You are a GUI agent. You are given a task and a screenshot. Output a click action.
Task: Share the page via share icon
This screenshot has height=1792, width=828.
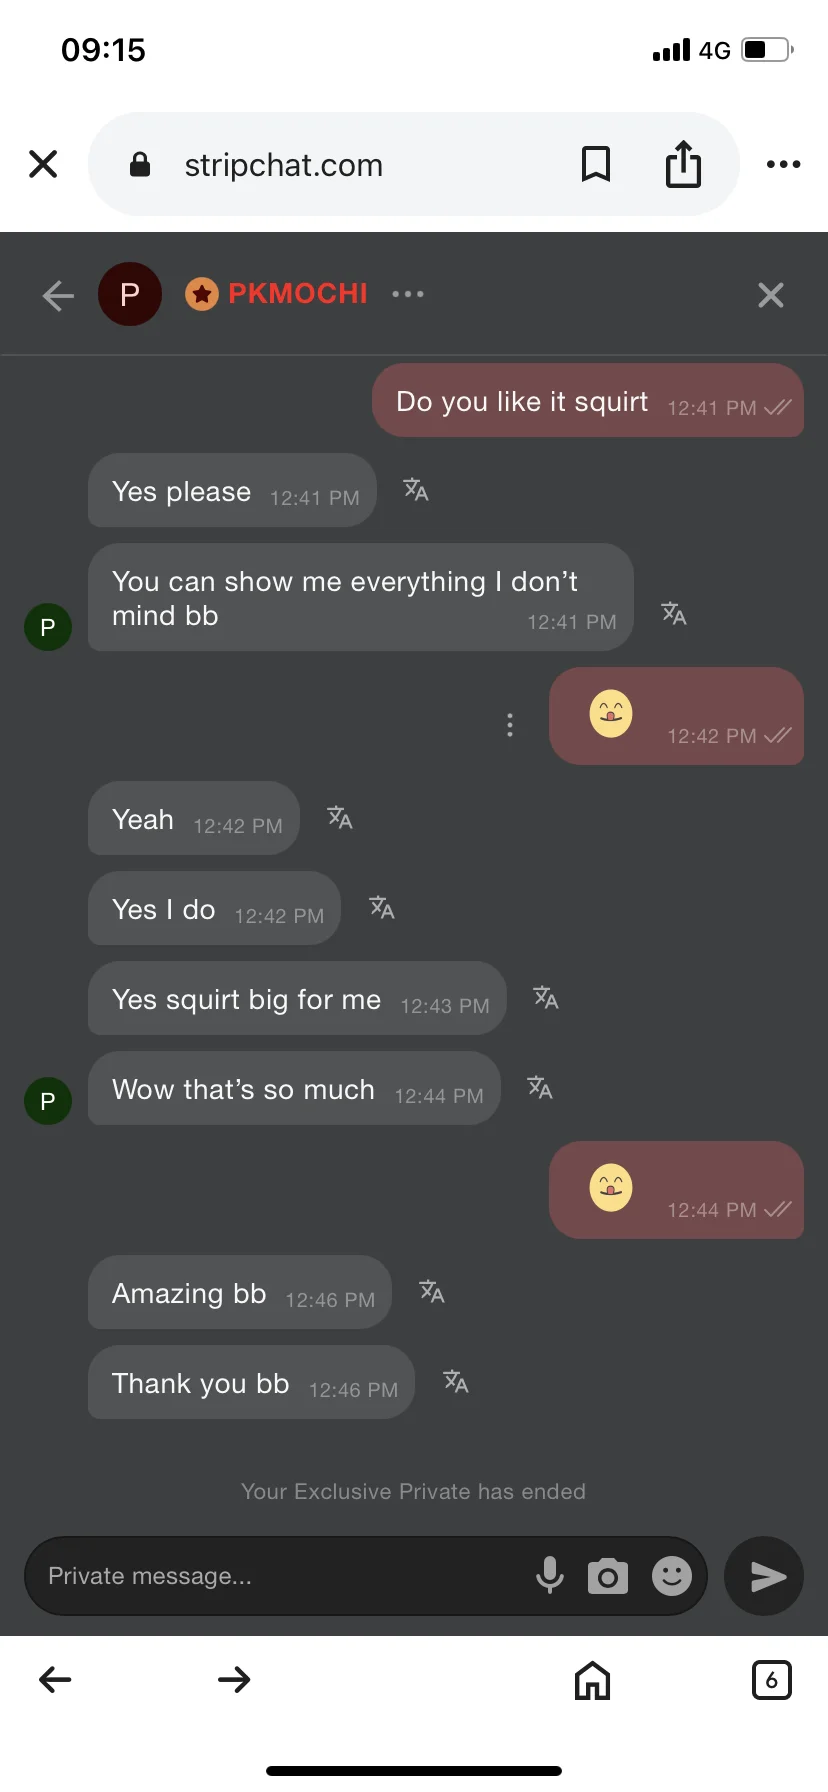tap(683, 164)
